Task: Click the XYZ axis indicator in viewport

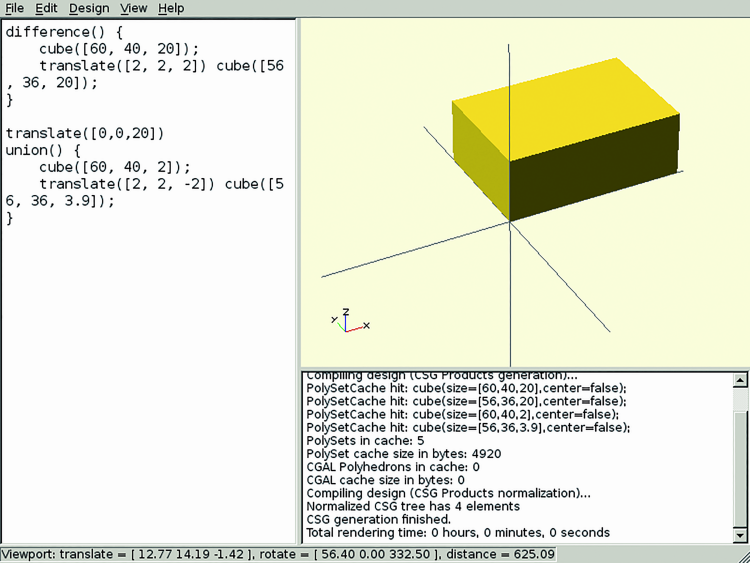Action: (x=347, y=322)
